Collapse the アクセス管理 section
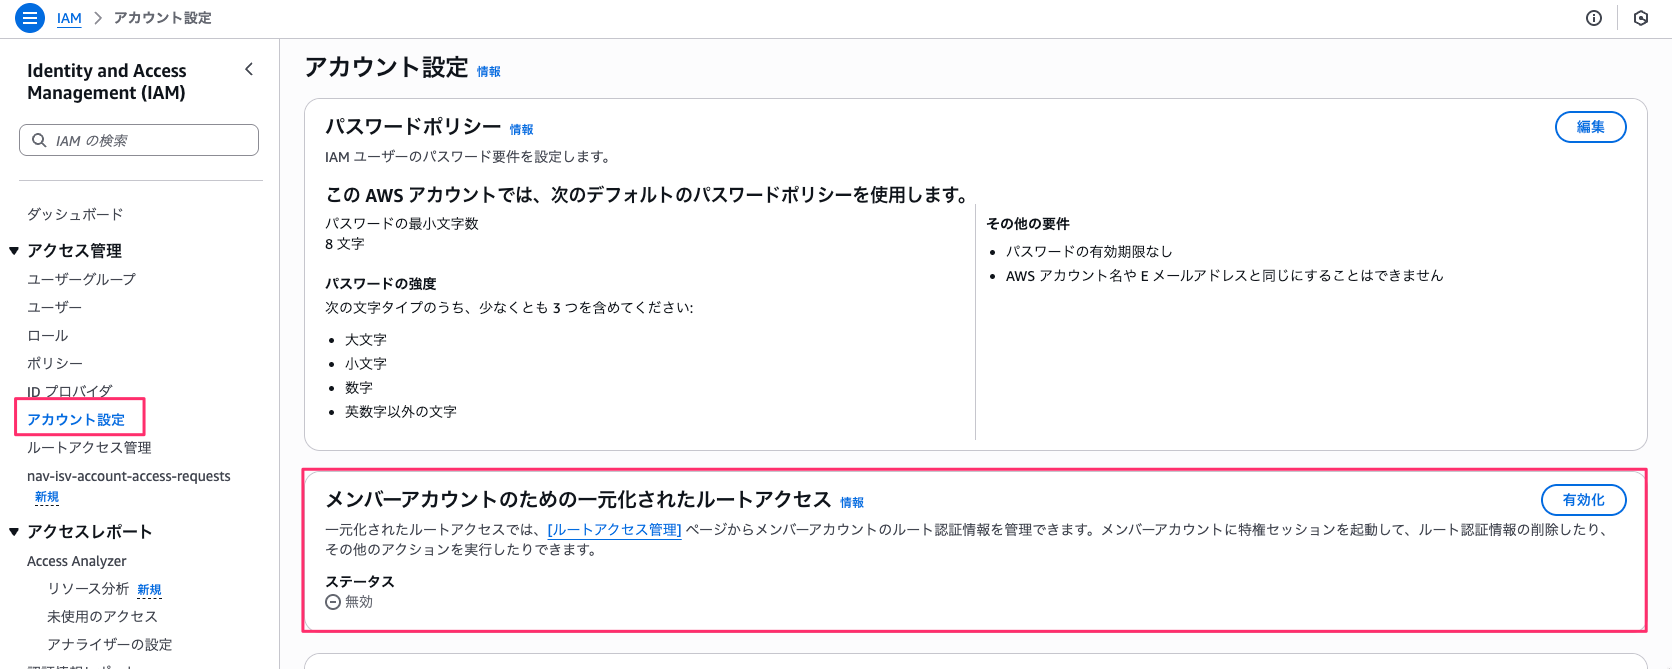Image resolution: width=1672 pixels, height=669 pixels. pyautogui.click(x=14, y=251)
